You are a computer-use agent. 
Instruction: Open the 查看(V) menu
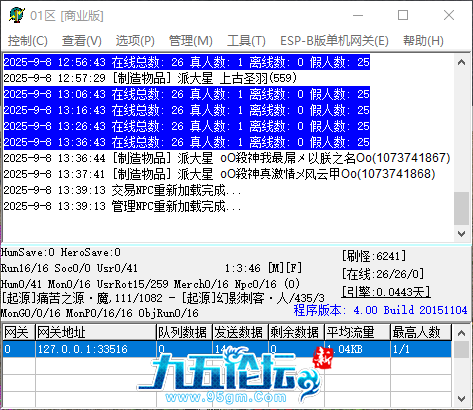coord(82,41)
